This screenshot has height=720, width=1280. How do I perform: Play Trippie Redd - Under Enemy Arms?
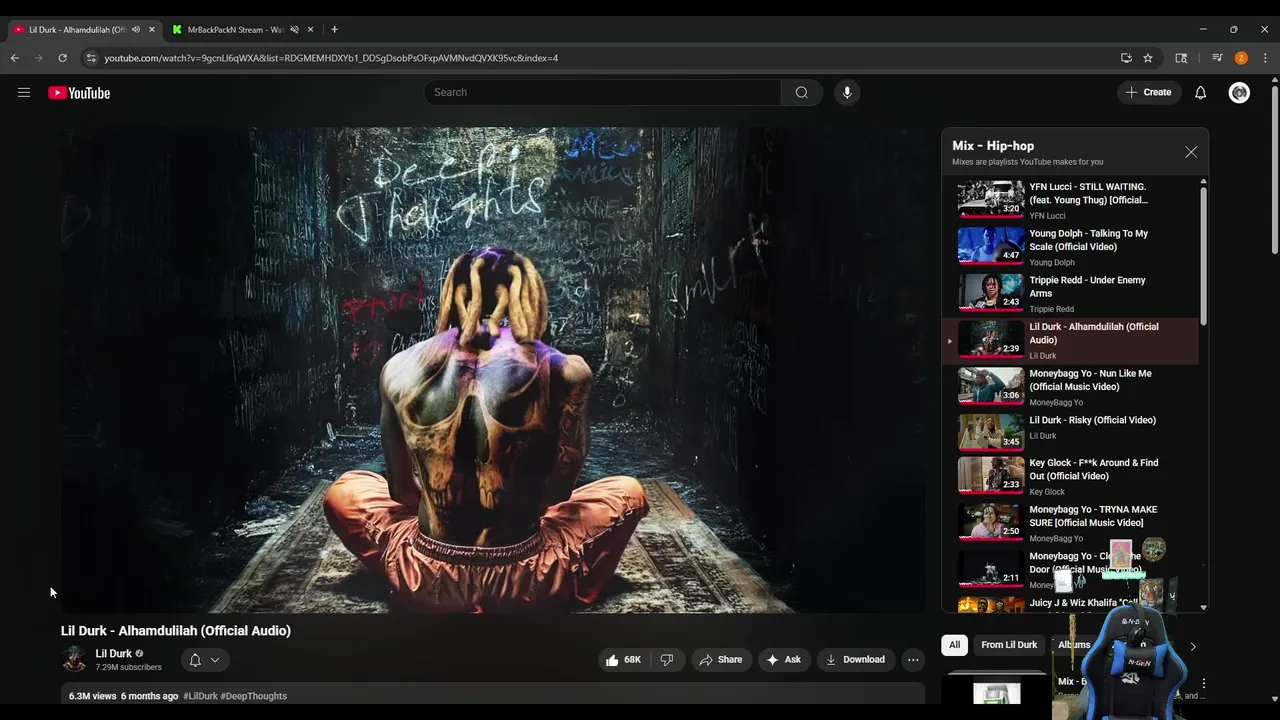(1070, 295)
